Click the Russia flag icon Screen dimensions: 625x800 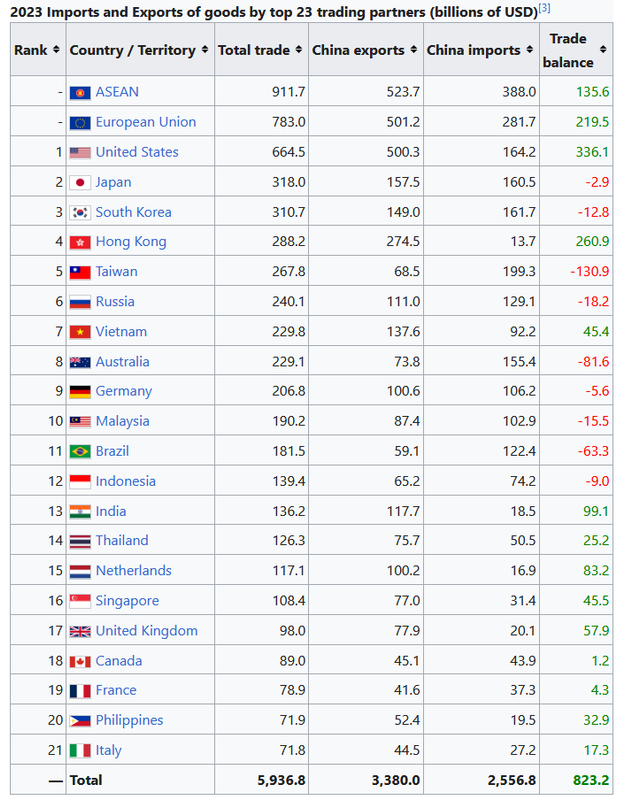(x=80, y=302)
